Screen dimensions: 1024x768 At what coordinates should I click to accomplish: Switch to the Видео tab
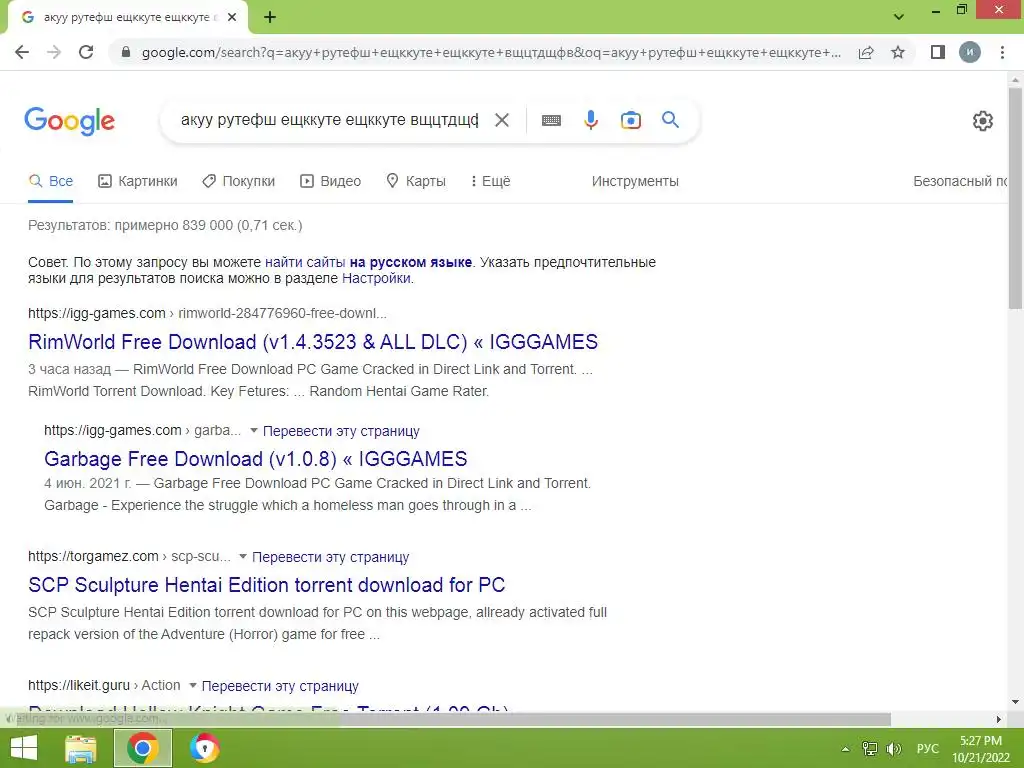click(330, 181)
